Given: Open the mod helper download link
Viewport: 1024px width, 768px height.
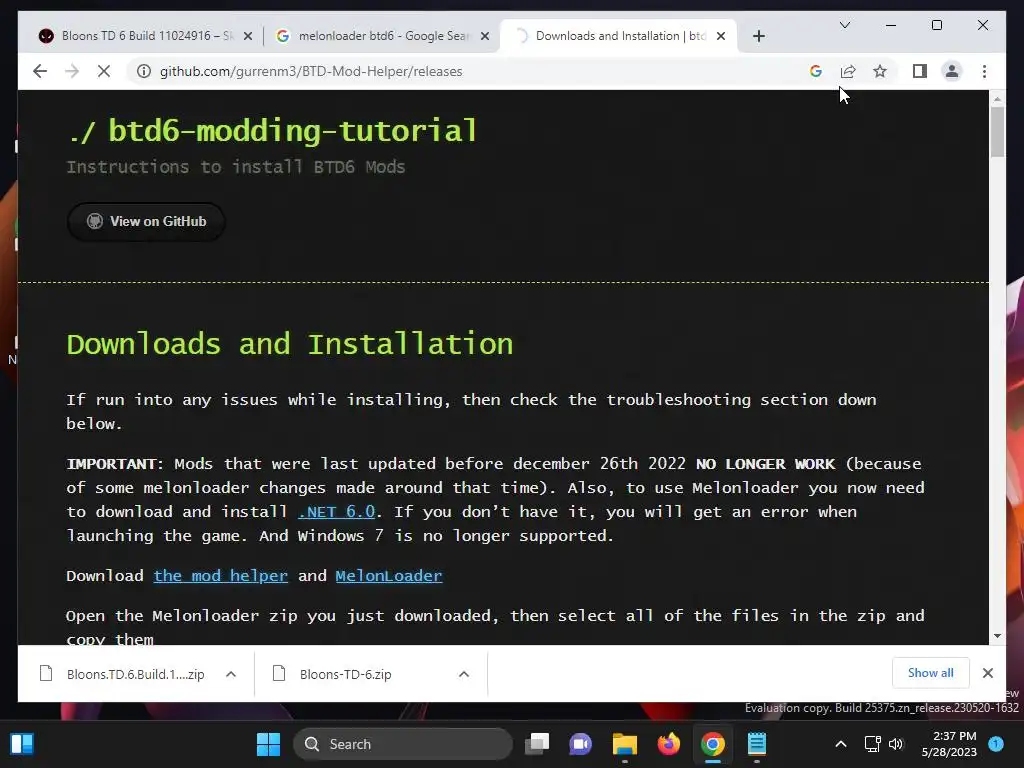Looking at the screenshot, I should [x=220, y=575].
